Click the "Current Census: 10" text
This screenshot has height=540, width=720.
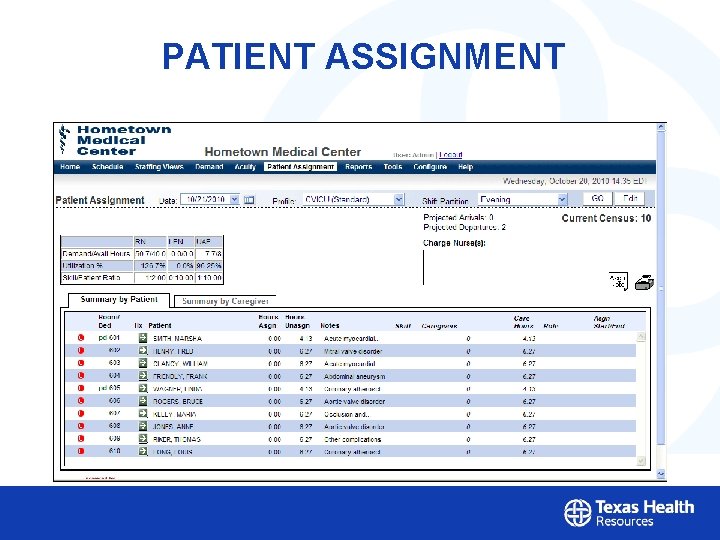pos(606,219)
